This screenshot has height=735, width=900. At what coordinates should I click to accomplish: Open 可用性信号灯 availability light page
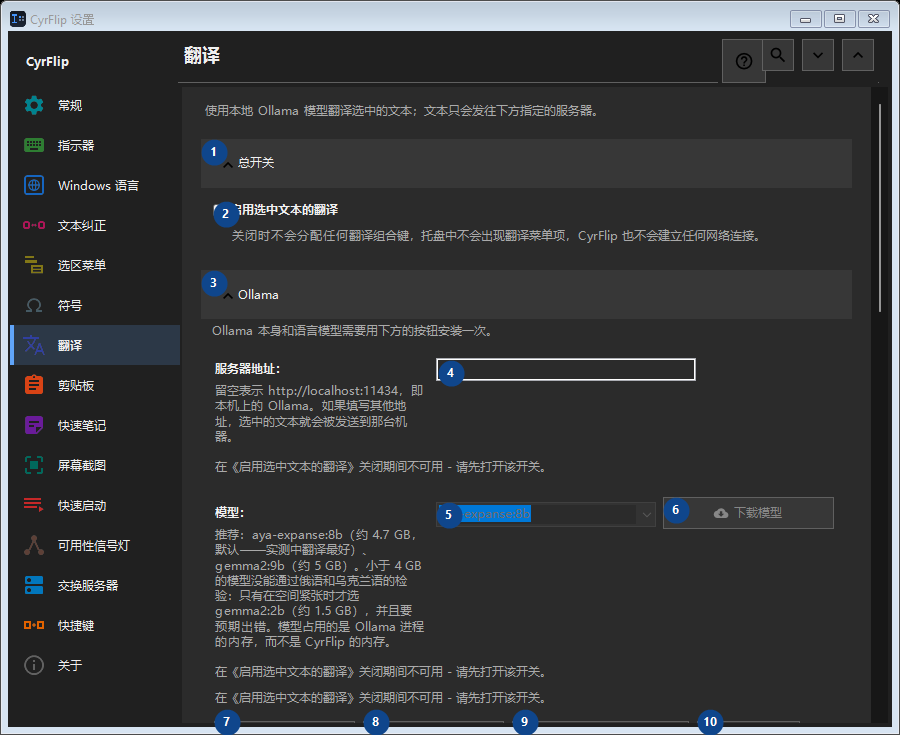point(95,545)
